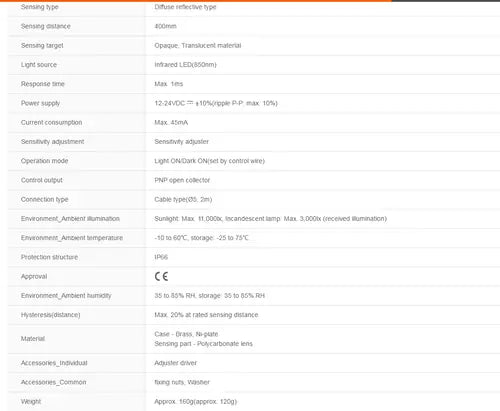Click the ambient temperature range value

(x=201, y=238)
